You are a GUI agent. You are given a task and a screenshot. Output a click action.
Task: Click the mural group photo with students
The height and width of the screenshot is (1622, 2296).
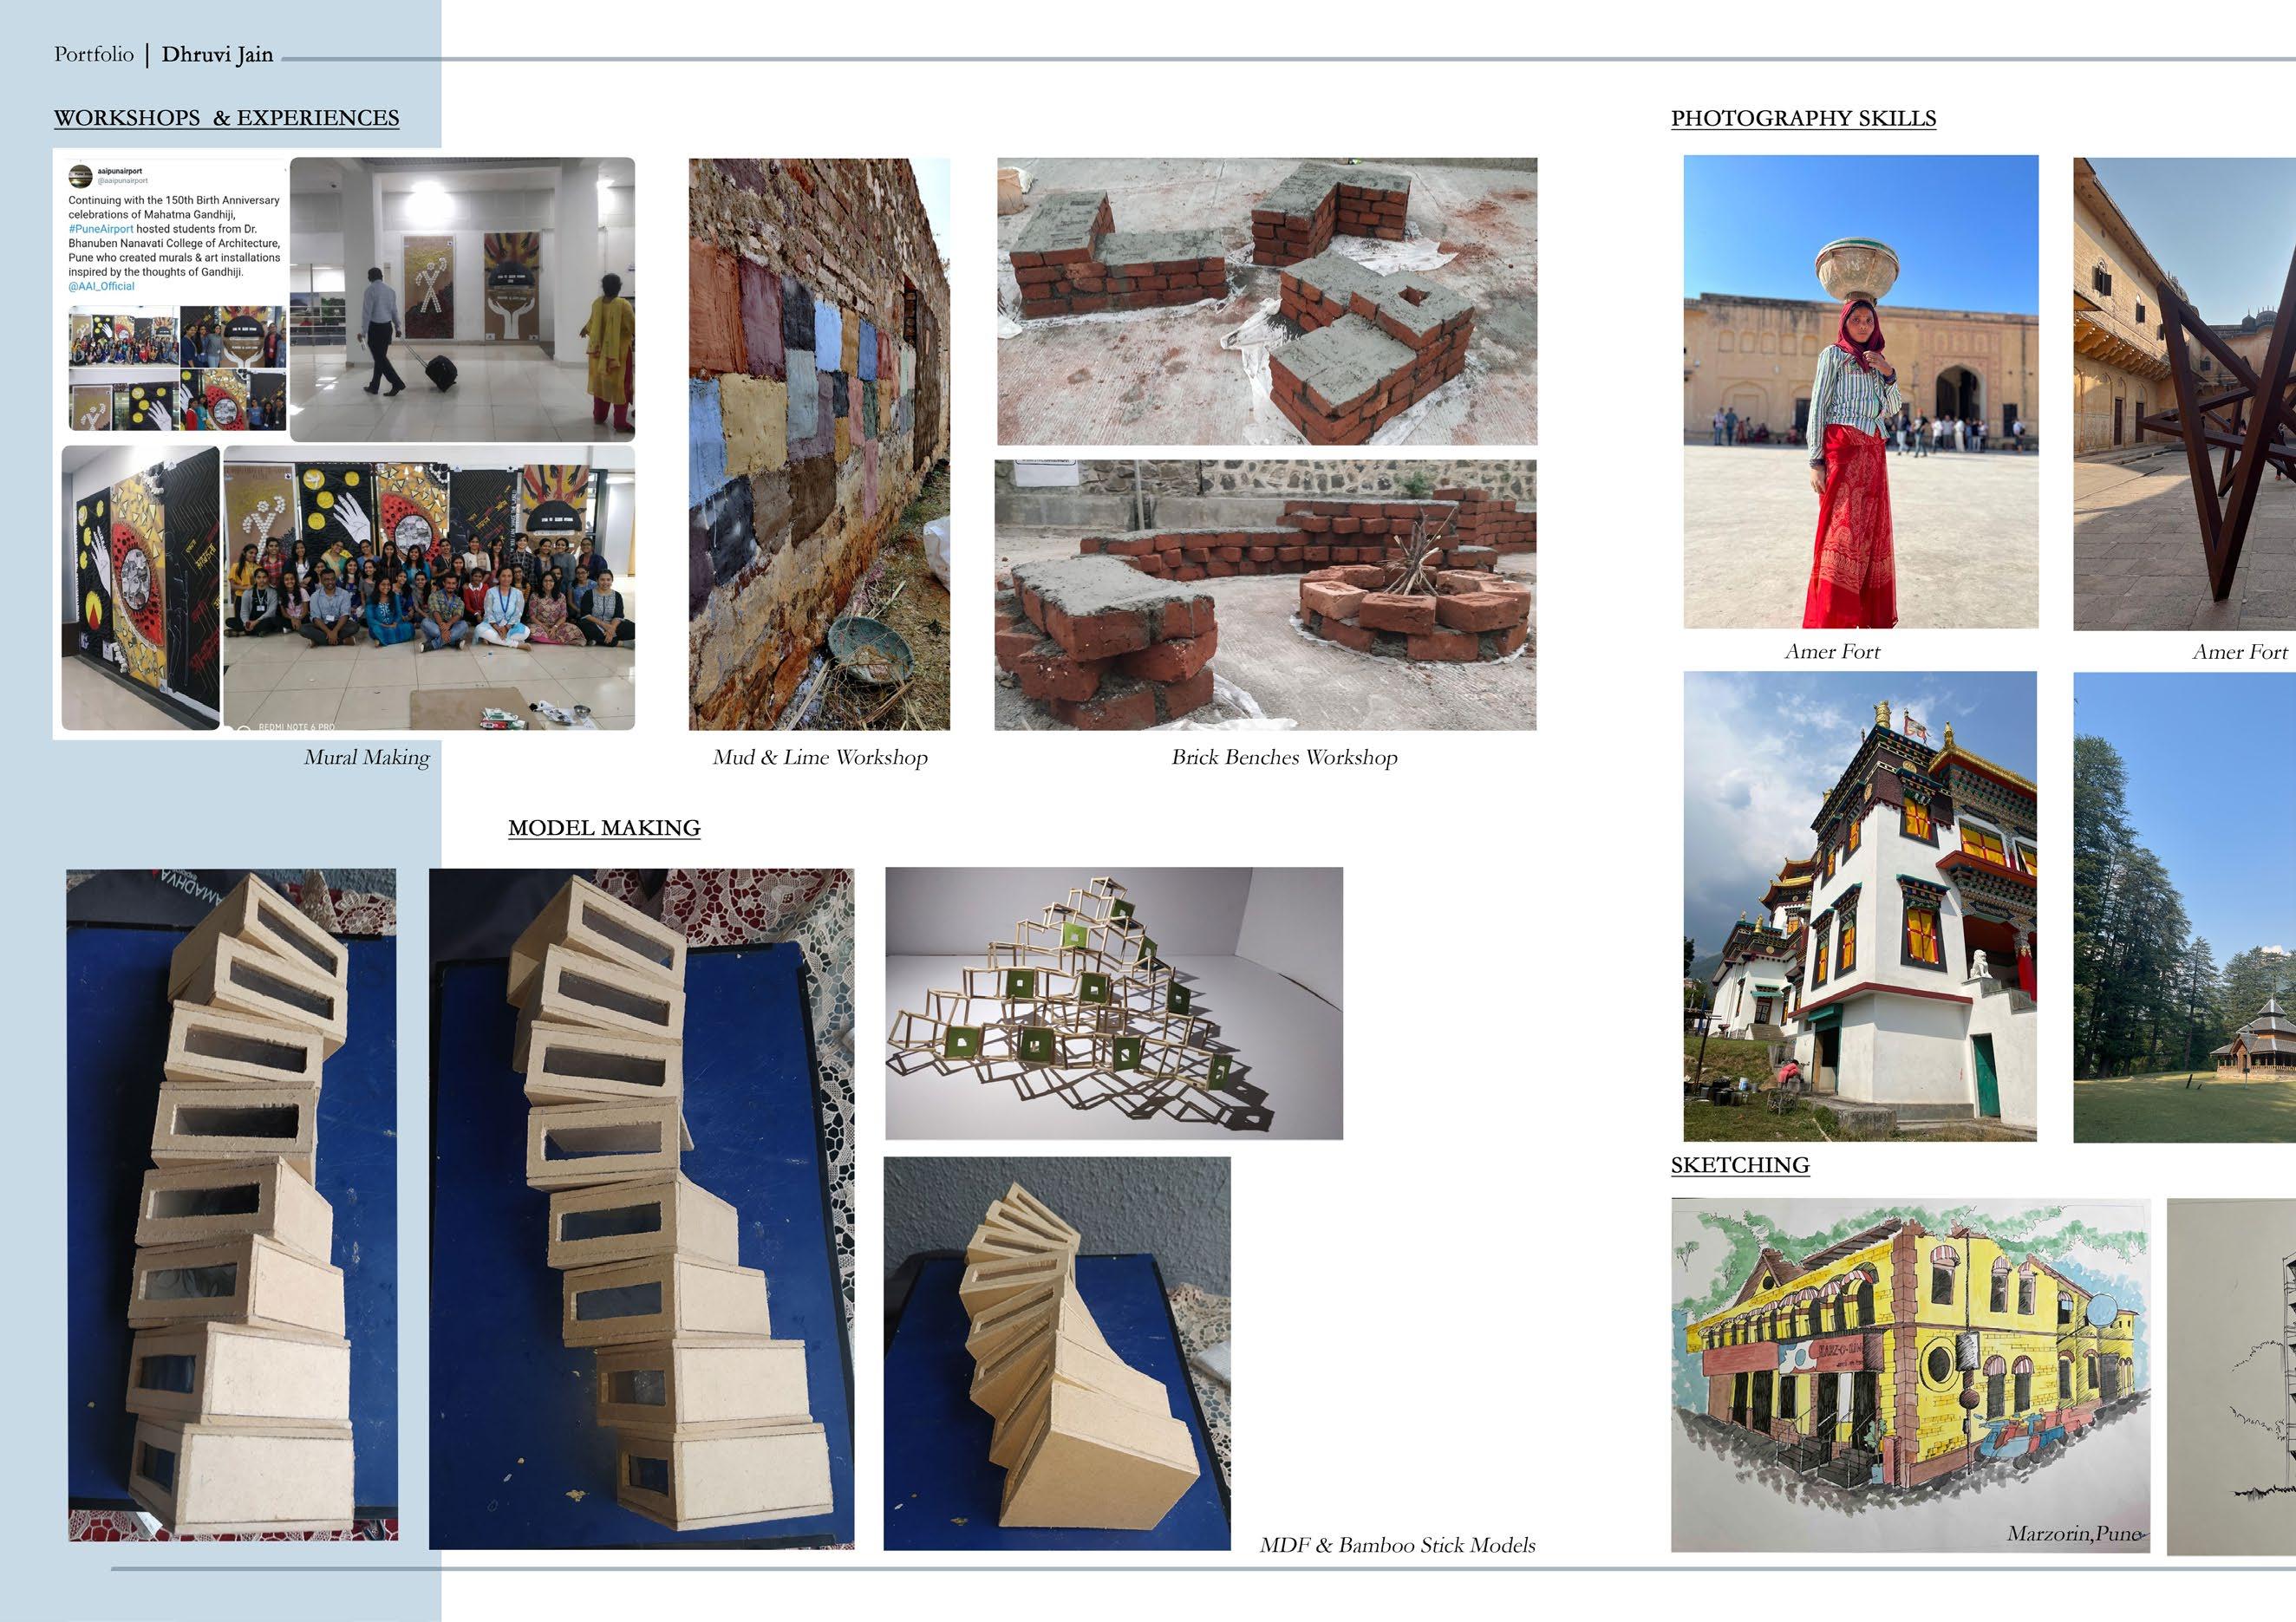pos(428,587)
